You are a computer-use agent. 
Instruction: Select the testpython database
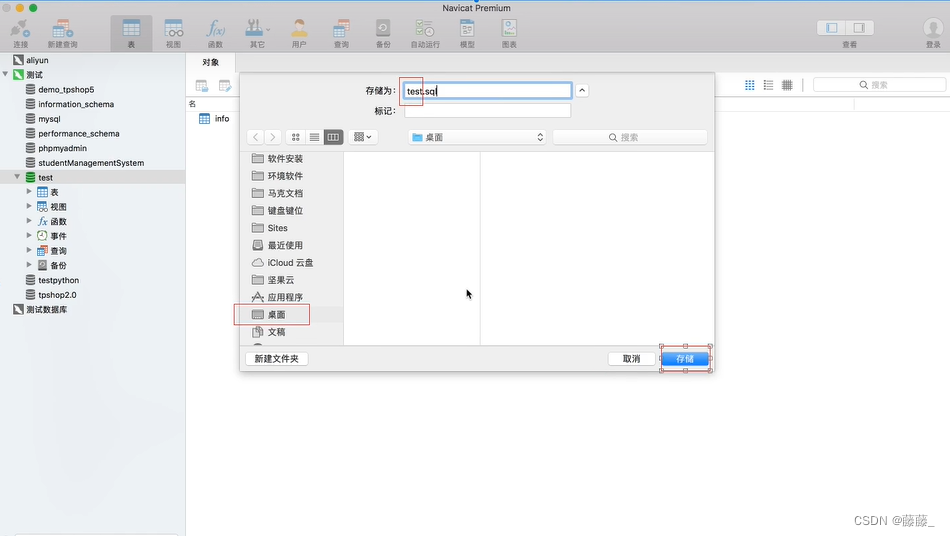click(58, 280)
